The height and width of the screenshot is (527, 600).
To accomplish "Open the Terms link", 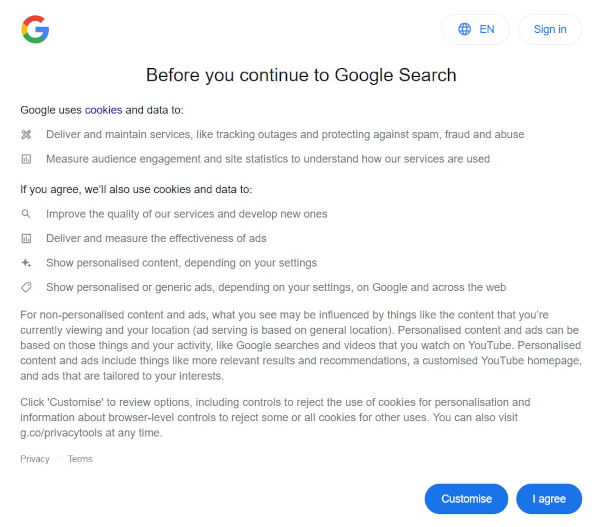I will click(80, 459).
